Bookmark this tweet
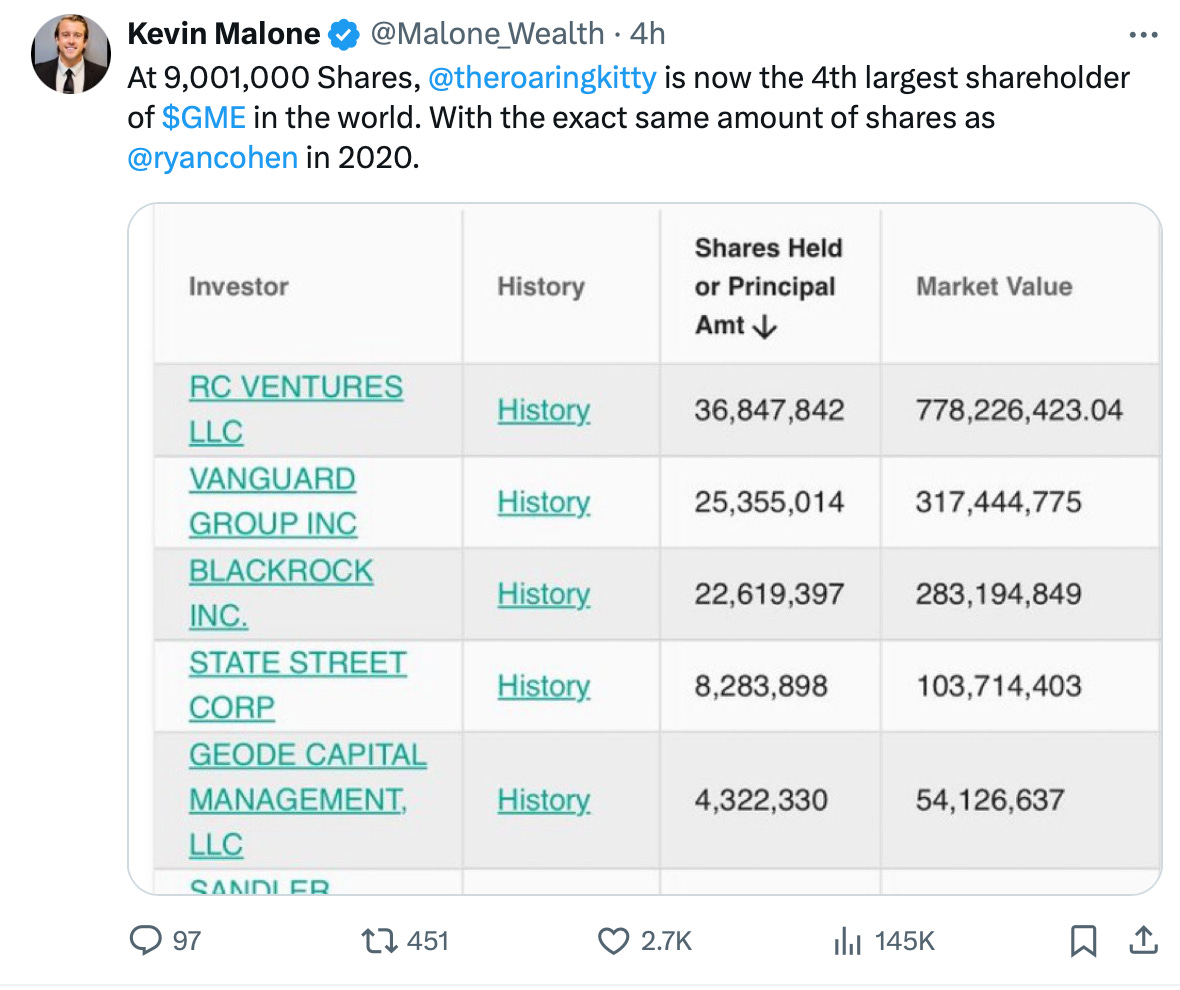The height and width of the screenshot is (990, 1180). (x=1084, y=941)
